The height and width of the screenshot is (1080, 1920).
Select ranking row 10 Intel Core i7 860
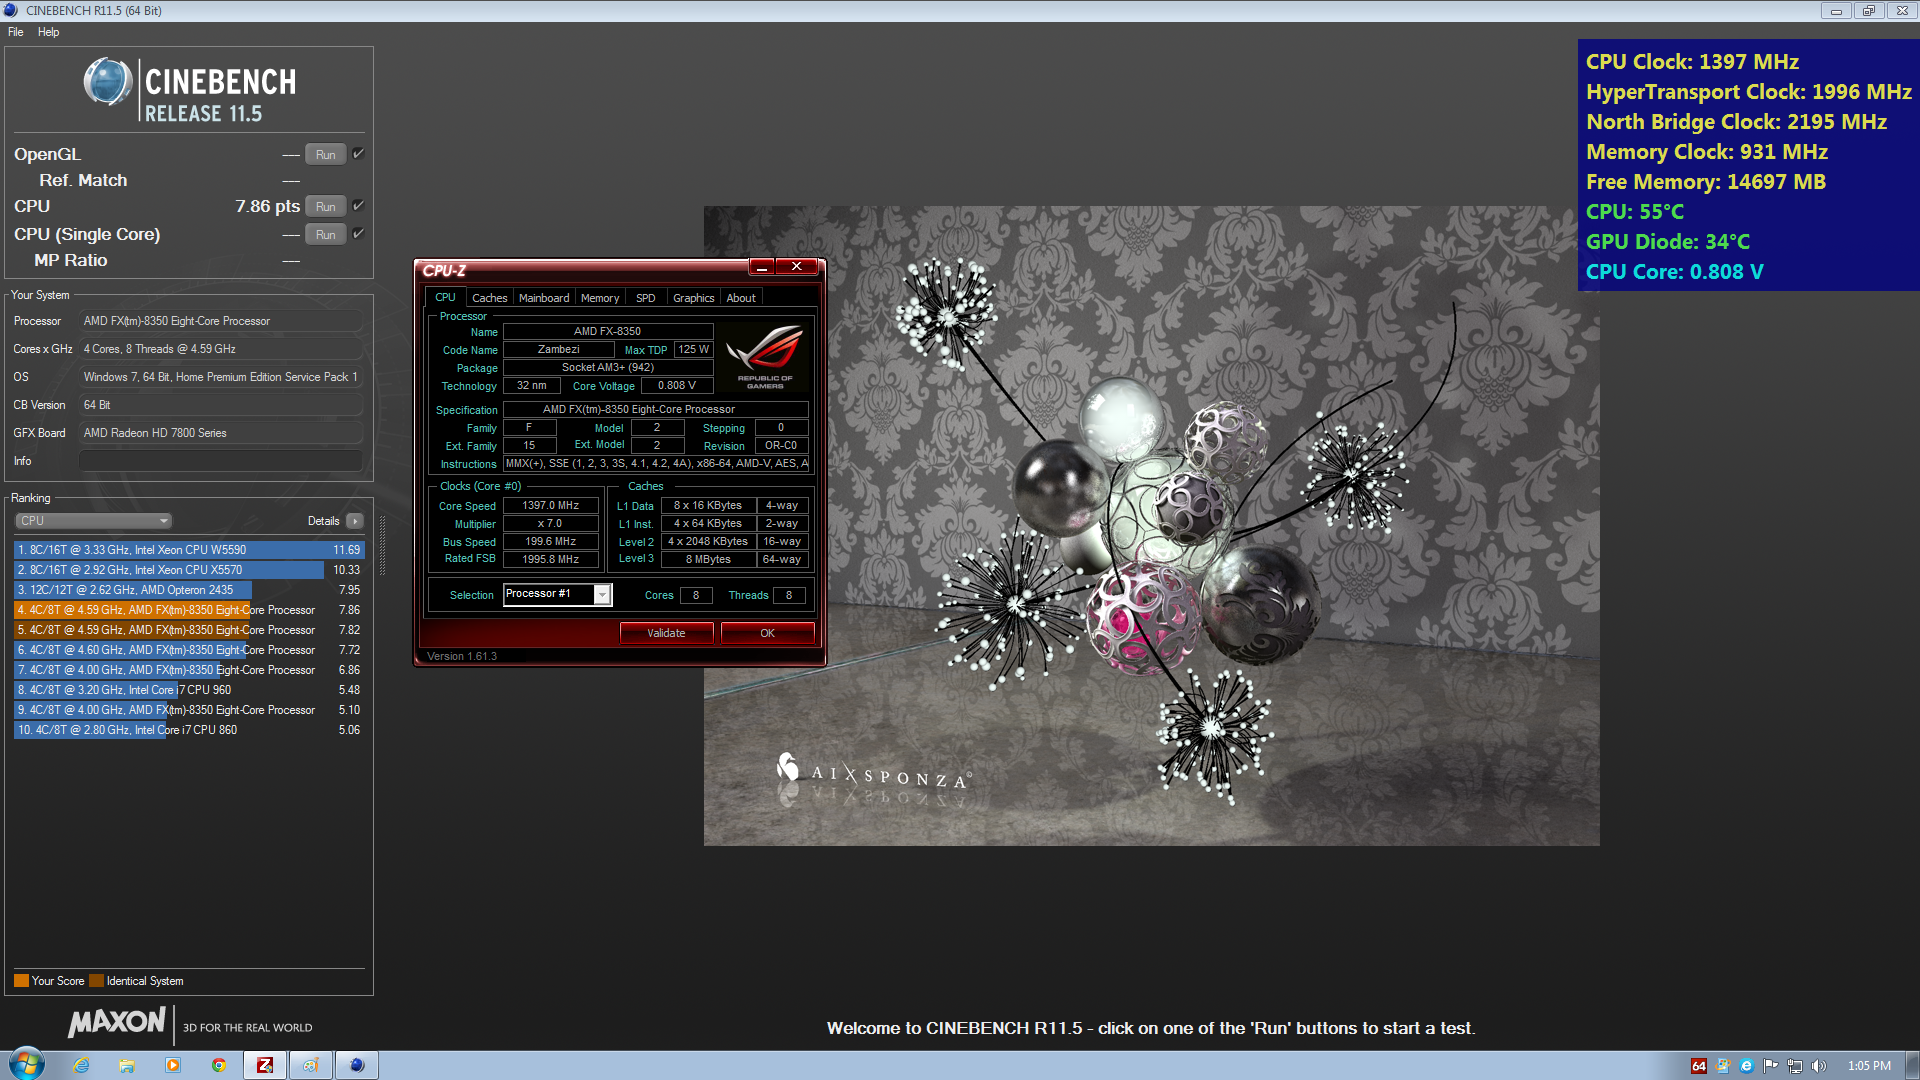click(x=189, y=730)
